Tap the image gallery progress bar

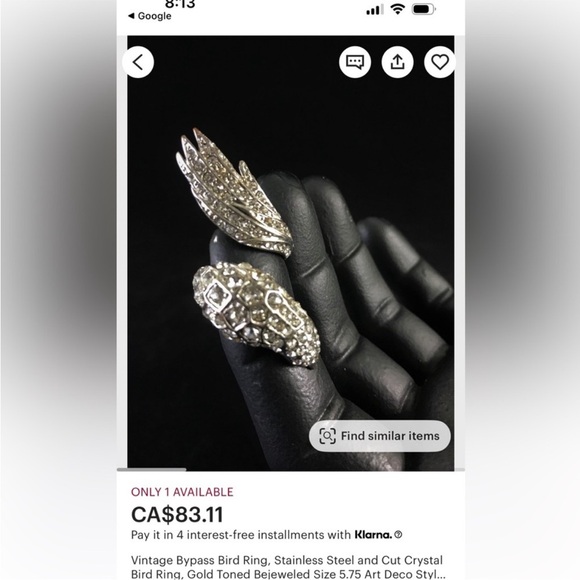coord(291,469)
